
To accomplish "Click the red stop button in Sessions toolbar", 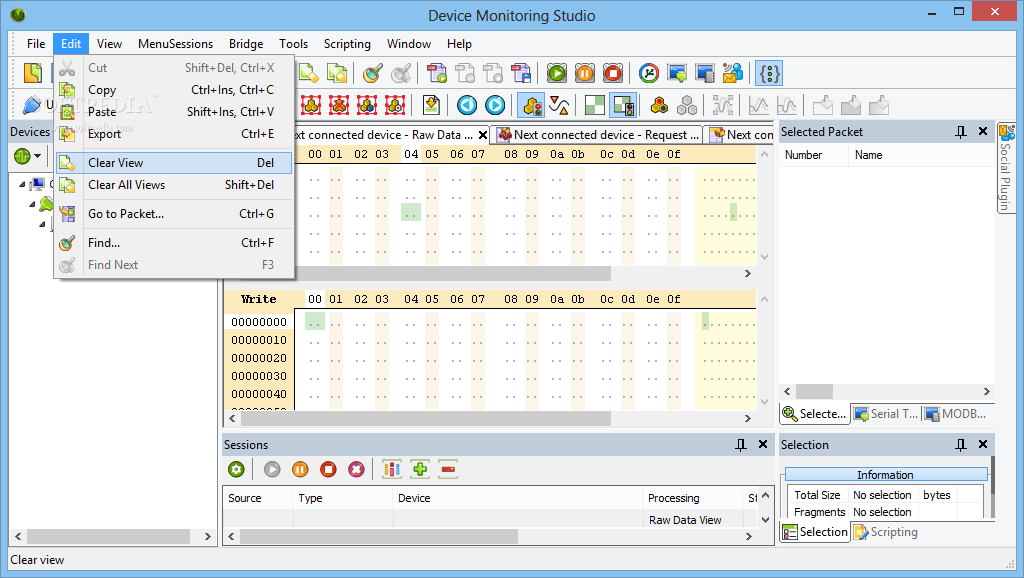I will point(328,469).
